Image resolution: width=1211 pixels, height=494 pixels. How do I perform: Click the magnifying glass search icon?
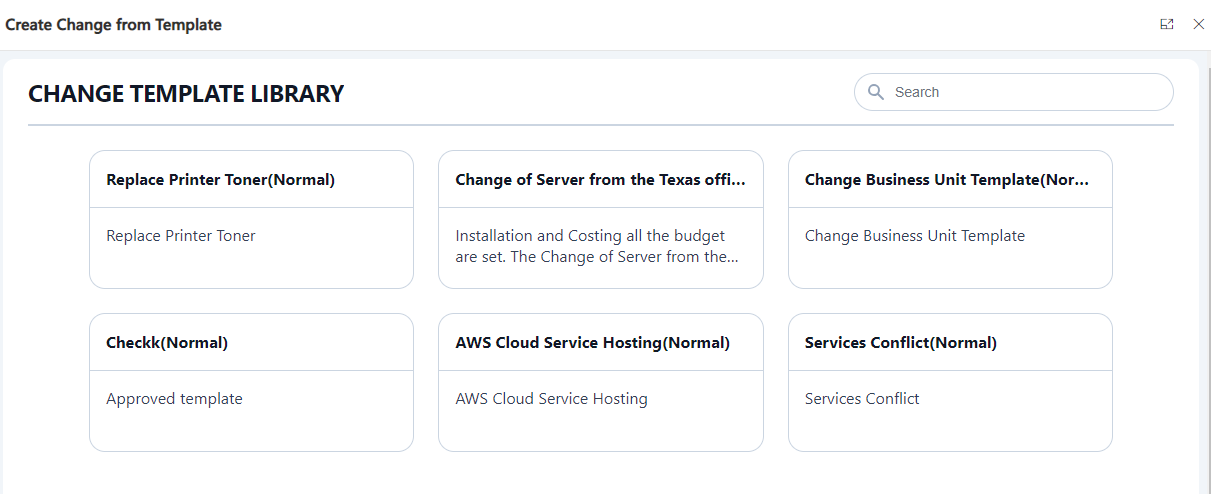(876, 92)
